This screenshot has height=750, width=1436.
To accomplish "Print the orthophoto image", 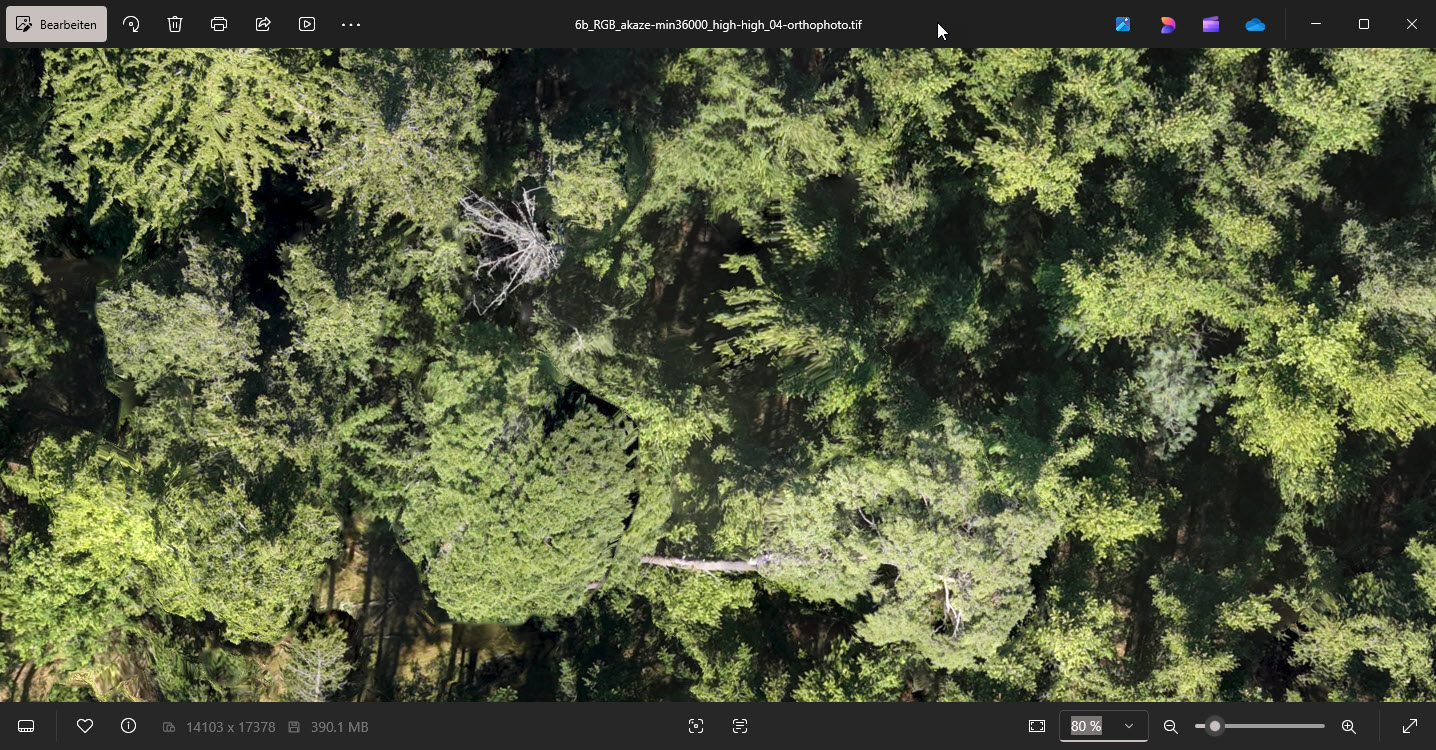I will [218, 24].
